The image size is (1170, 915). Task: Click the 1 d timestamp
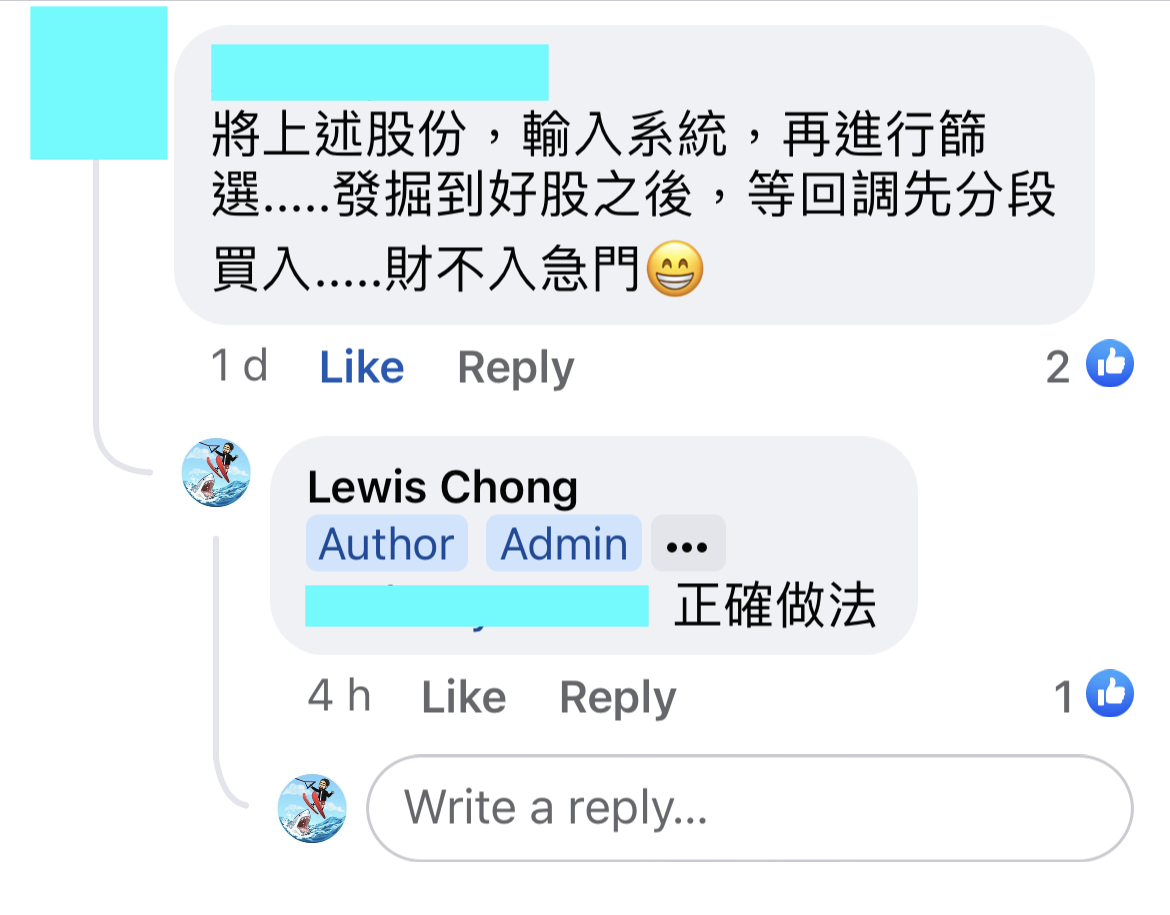(x=240, y=366)
